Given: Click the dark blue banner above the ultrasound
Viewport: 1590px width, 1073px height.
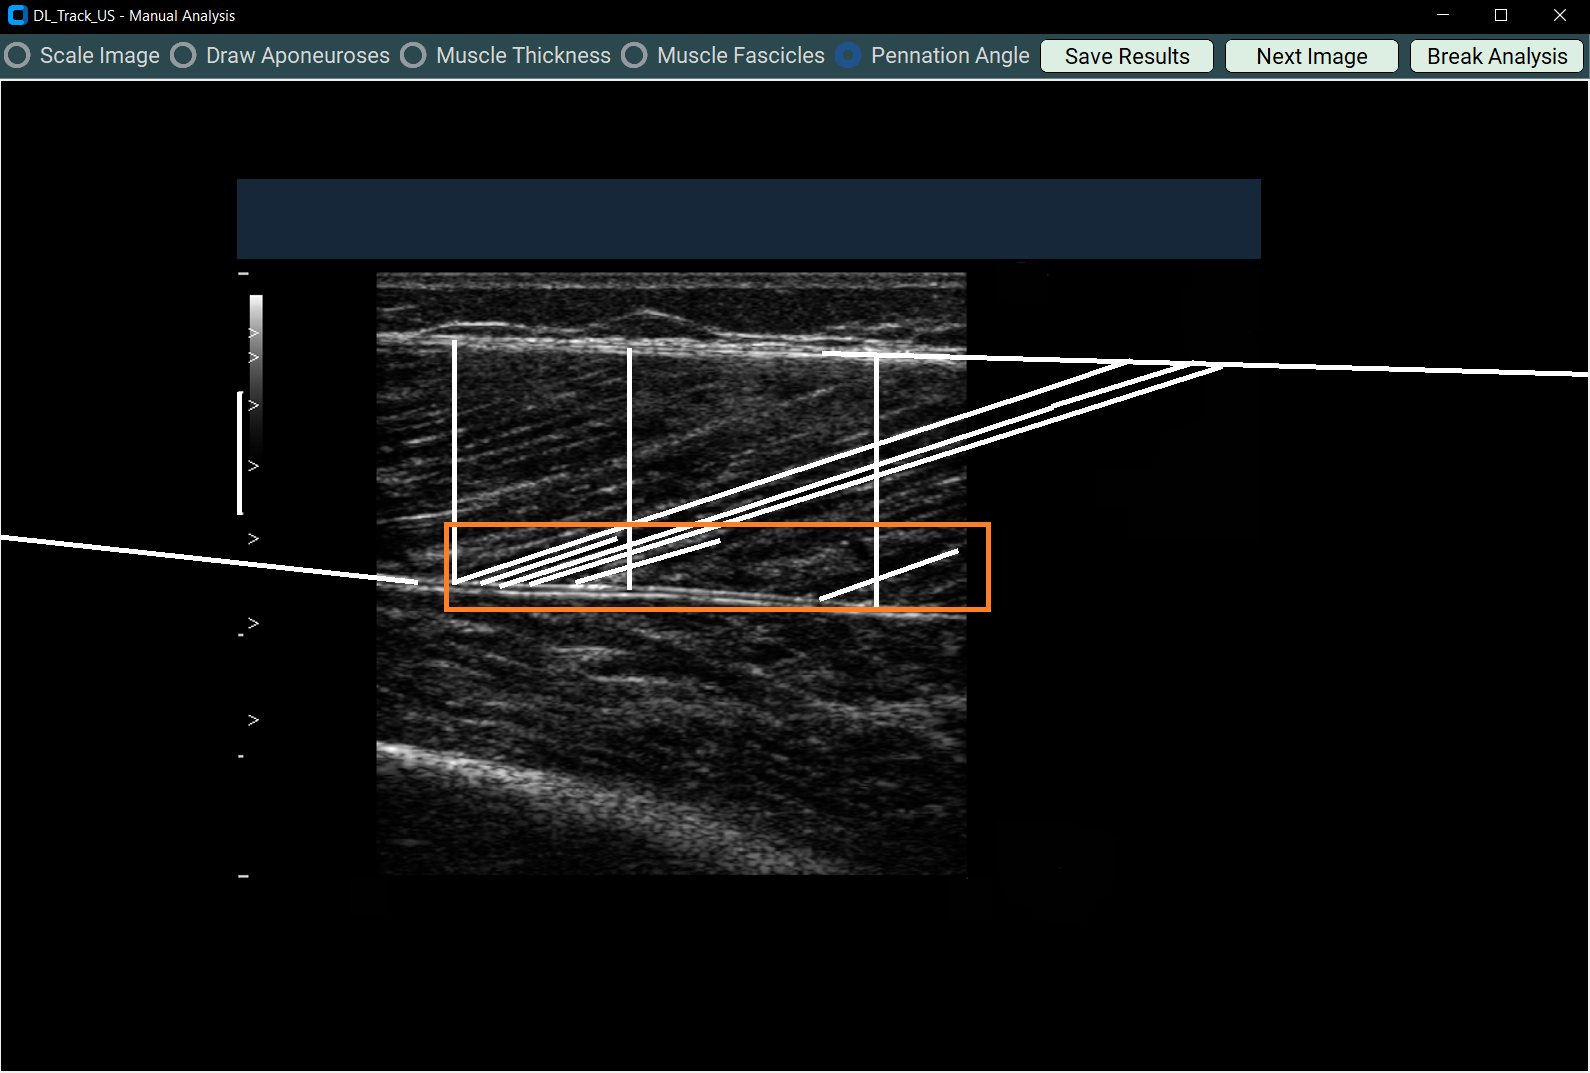Looking at the screenshot, I should (748, 219).
